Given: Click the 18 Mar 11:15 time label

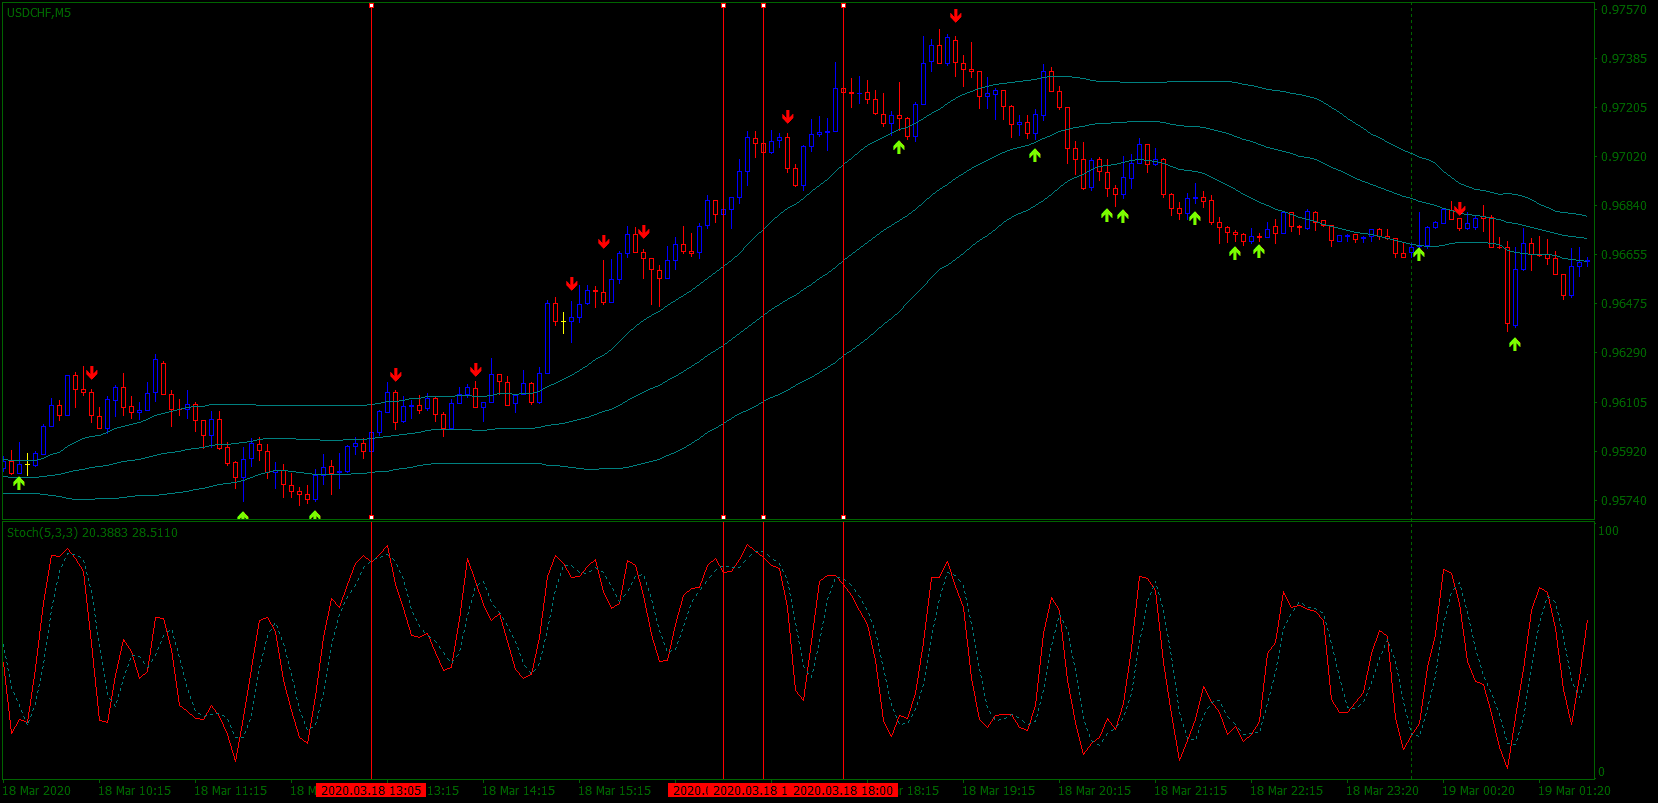Looking at the screenshot, I should click(230, 791).
